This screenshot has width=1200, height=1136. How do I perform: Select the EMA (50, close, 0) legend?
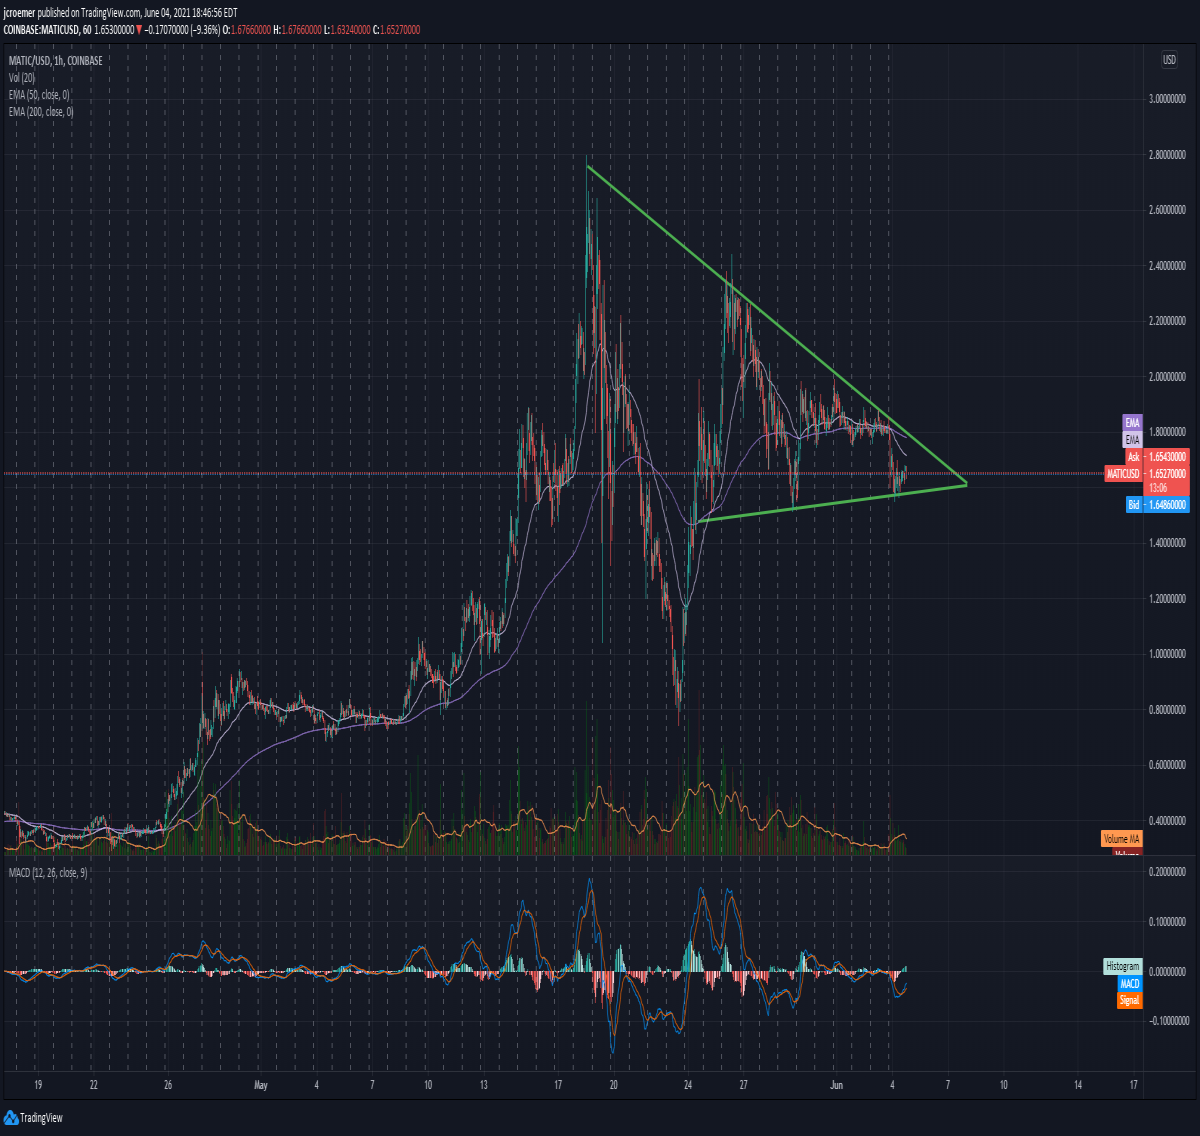pyautogui.click(x=39, y=95)
